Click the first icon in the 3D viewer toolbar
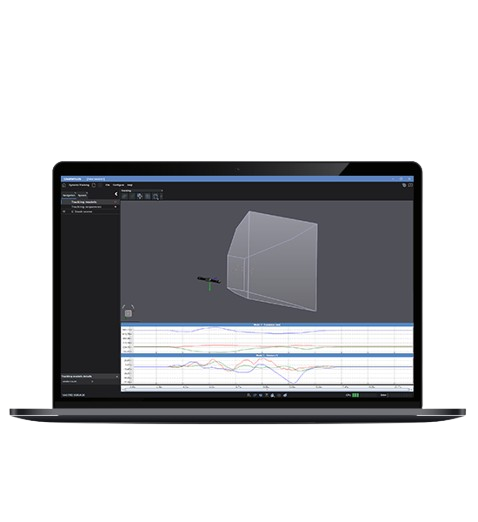 (x=124, y=196)
